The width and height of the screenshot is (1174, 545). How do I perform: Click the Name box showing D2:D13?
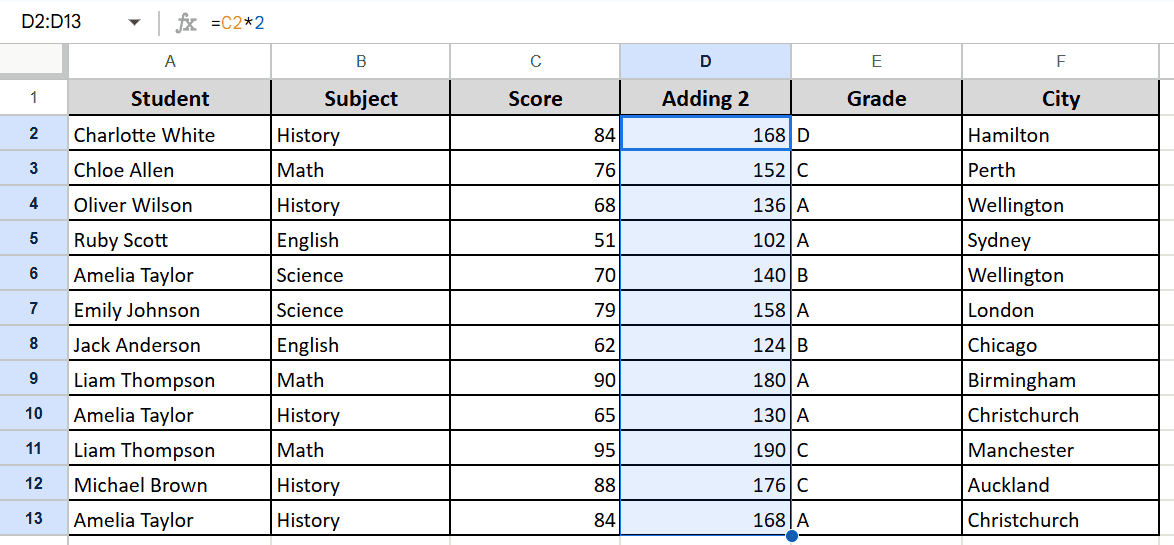(74, 22)
